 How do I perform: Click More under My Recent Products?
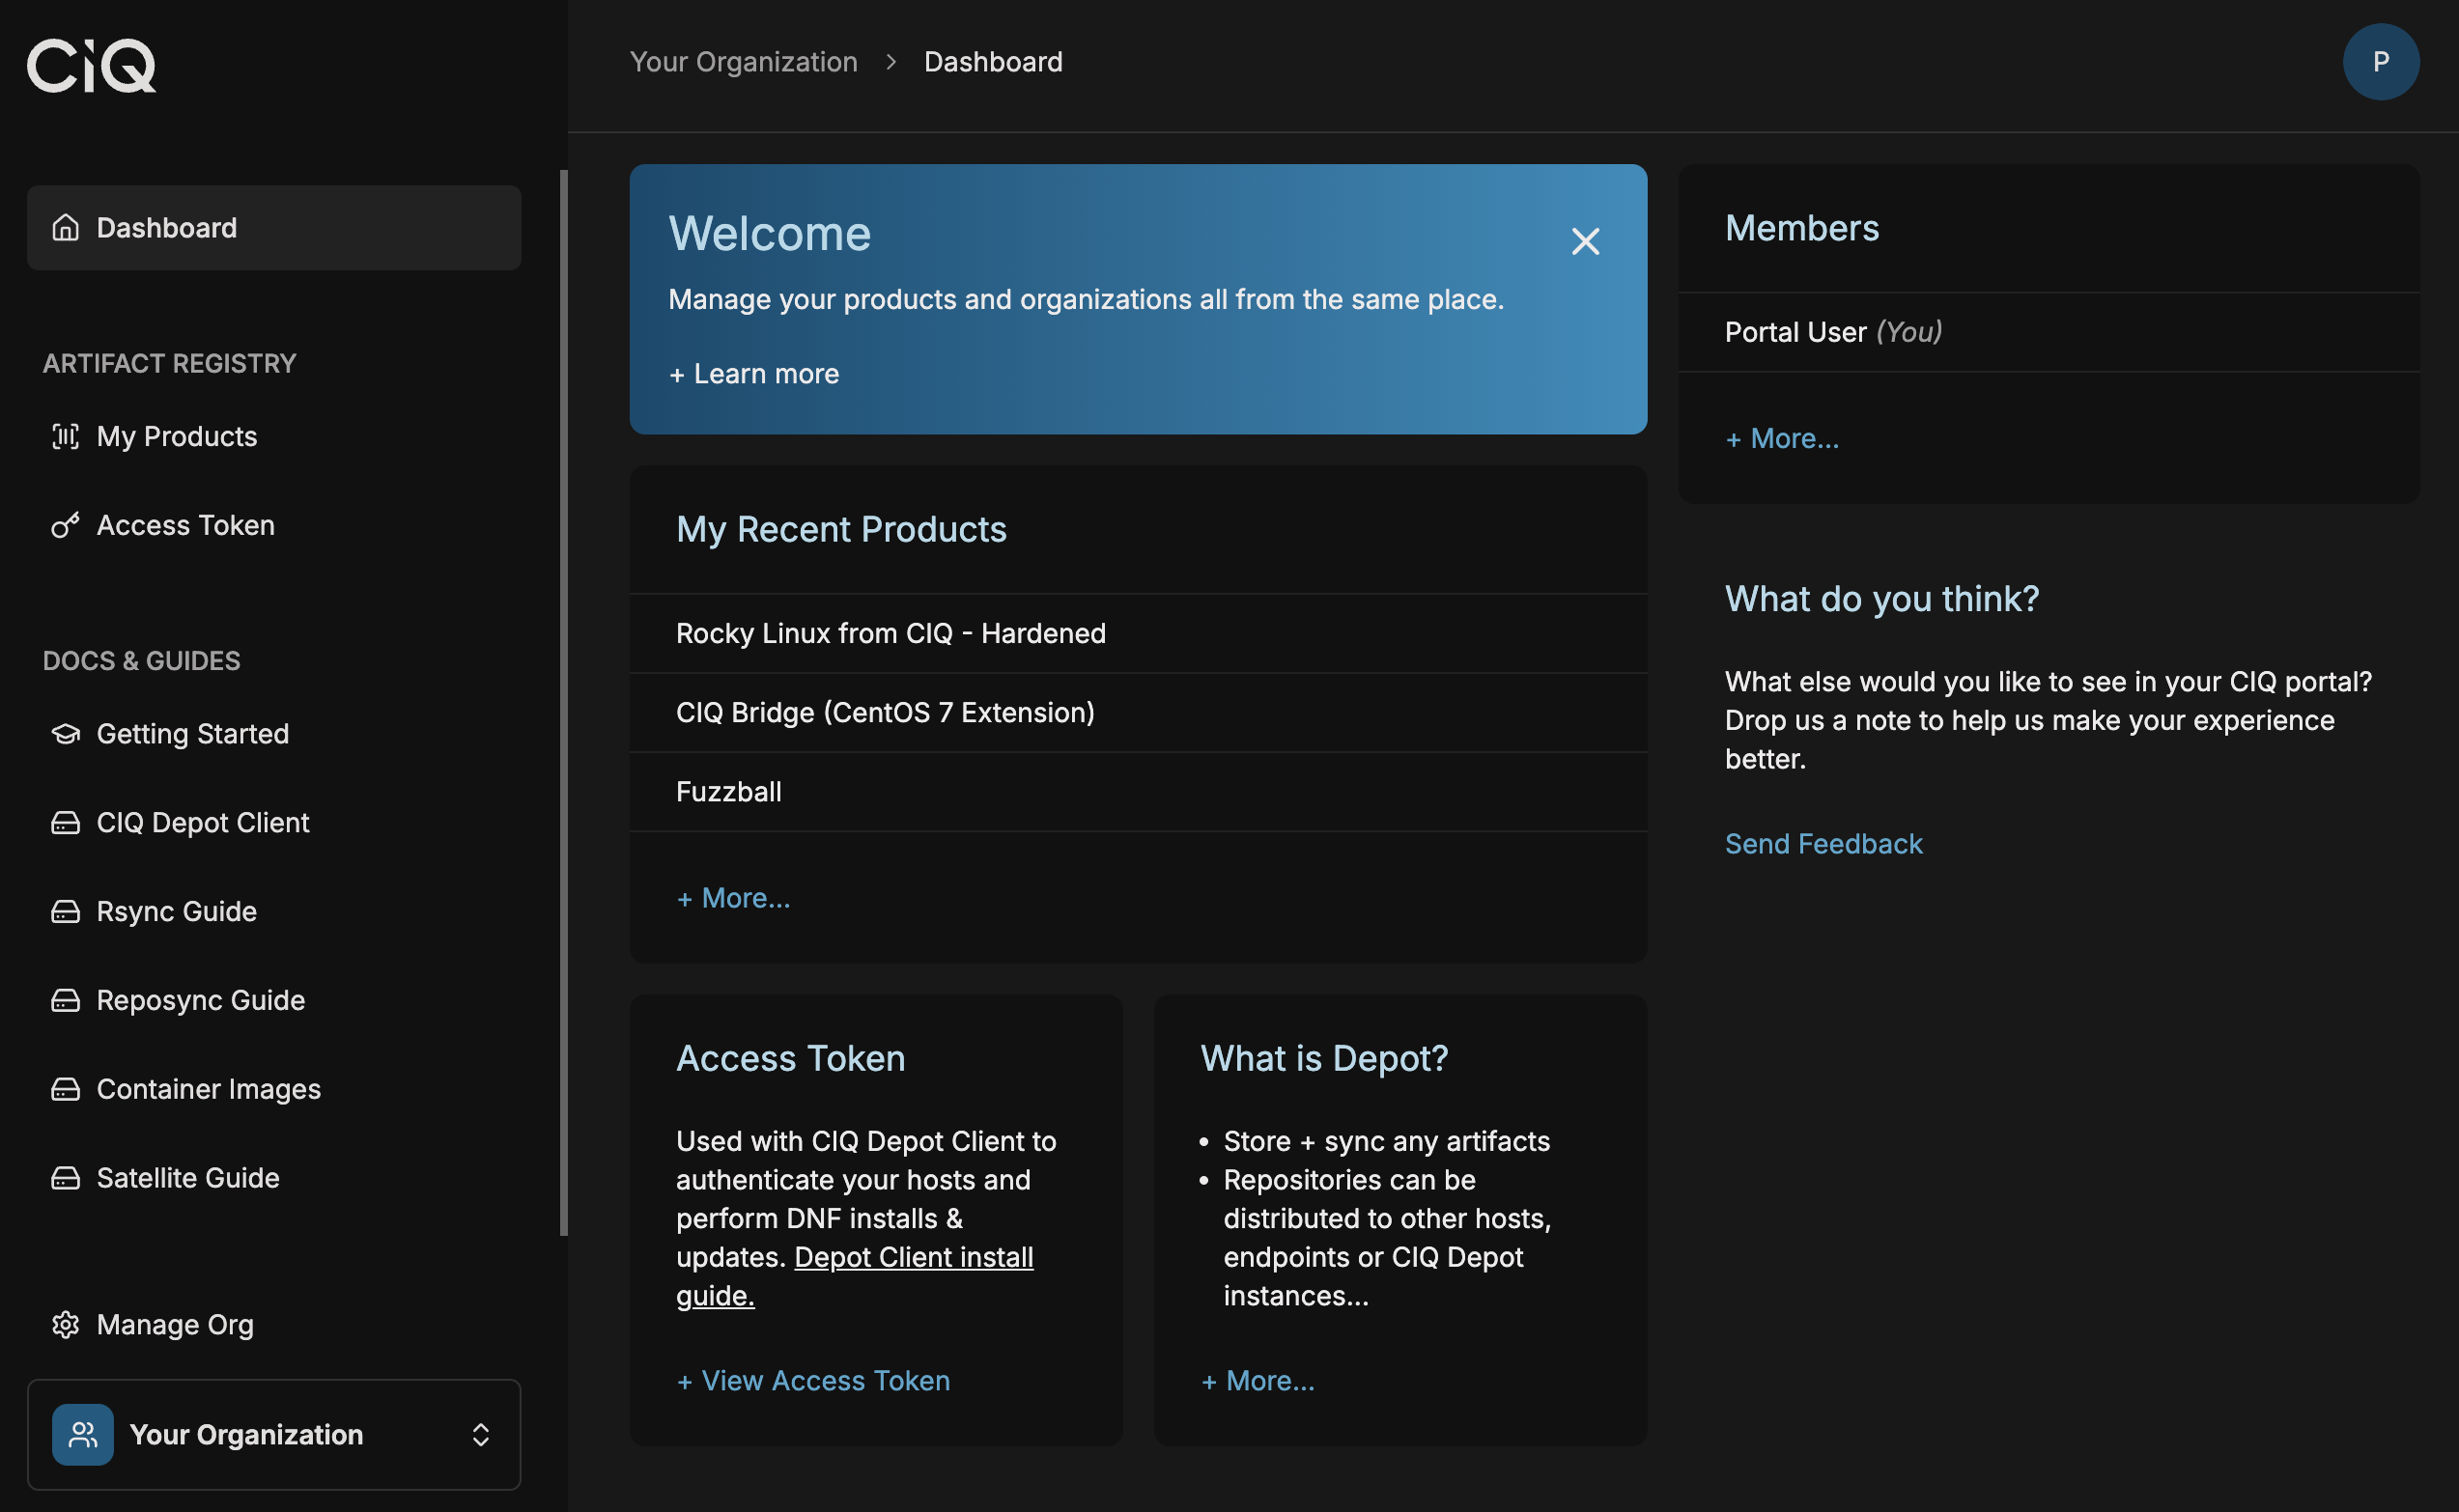[x=733, y=898]
